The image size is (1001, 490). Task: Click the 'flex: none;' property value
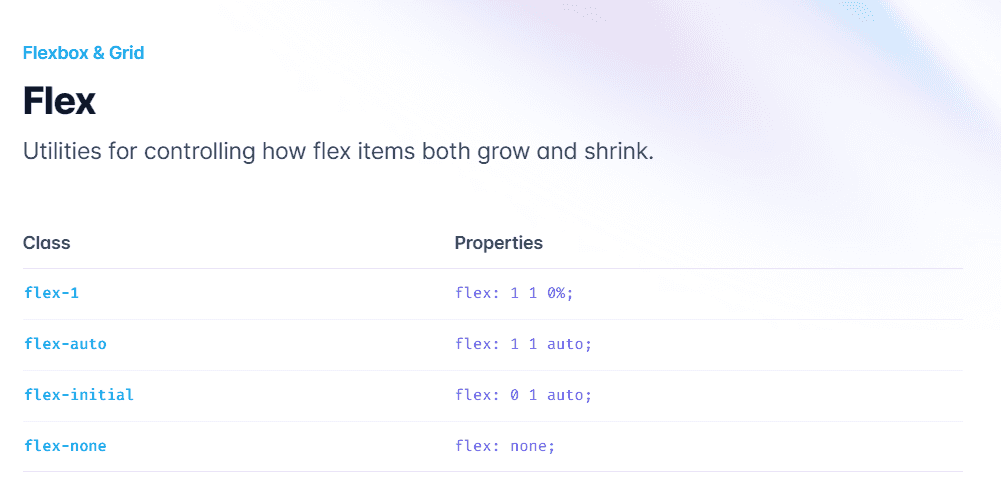tap(504, 446)
